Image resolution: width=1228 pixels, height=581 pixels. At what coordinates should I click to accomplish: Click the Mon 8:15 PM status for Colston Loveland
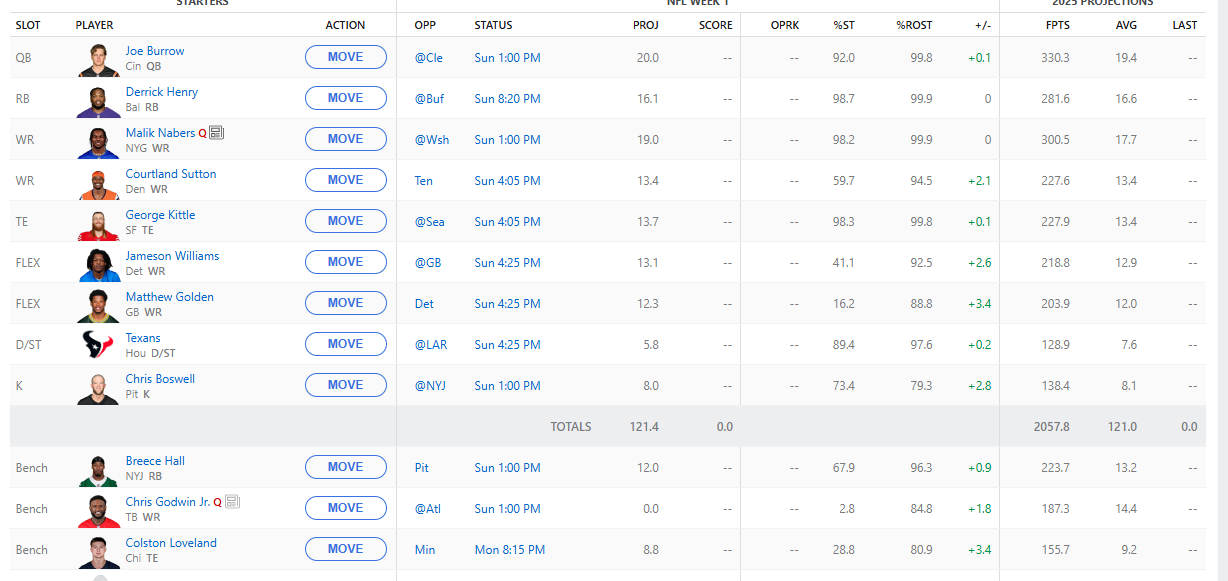(510, 550)
